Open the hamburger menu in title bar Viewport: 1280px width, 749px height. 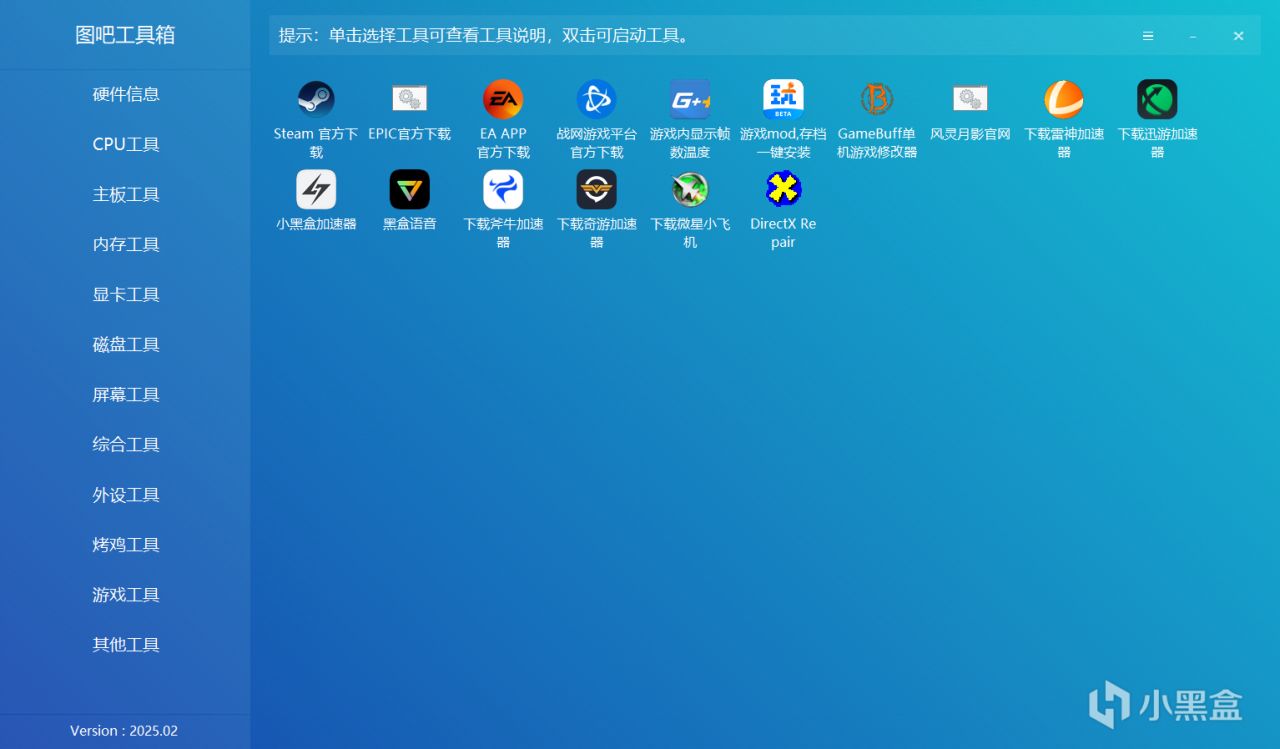[1148, 36]
